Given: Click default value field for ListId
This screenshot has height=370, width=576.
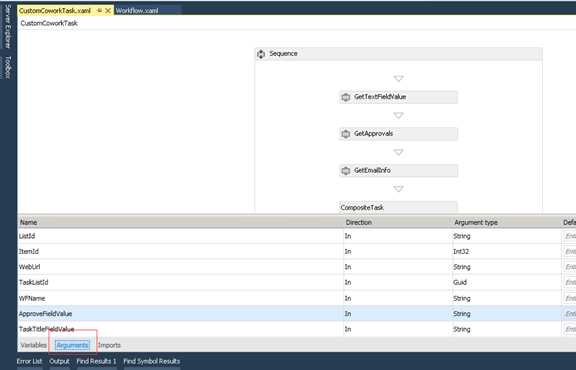Looking at the screenshot, I should pyautogui.click(x=569, y=236).
